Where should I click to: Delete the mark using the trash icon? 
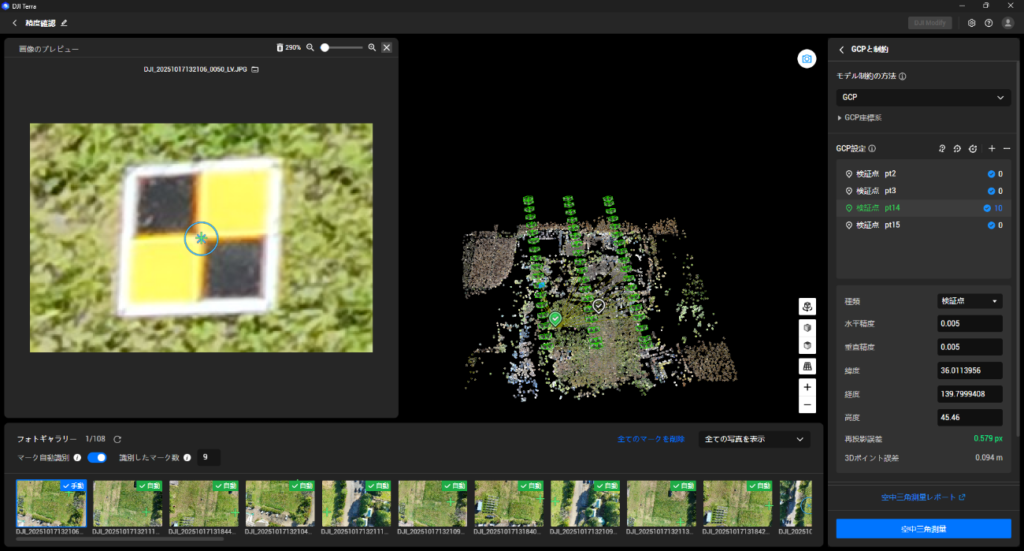280,47
